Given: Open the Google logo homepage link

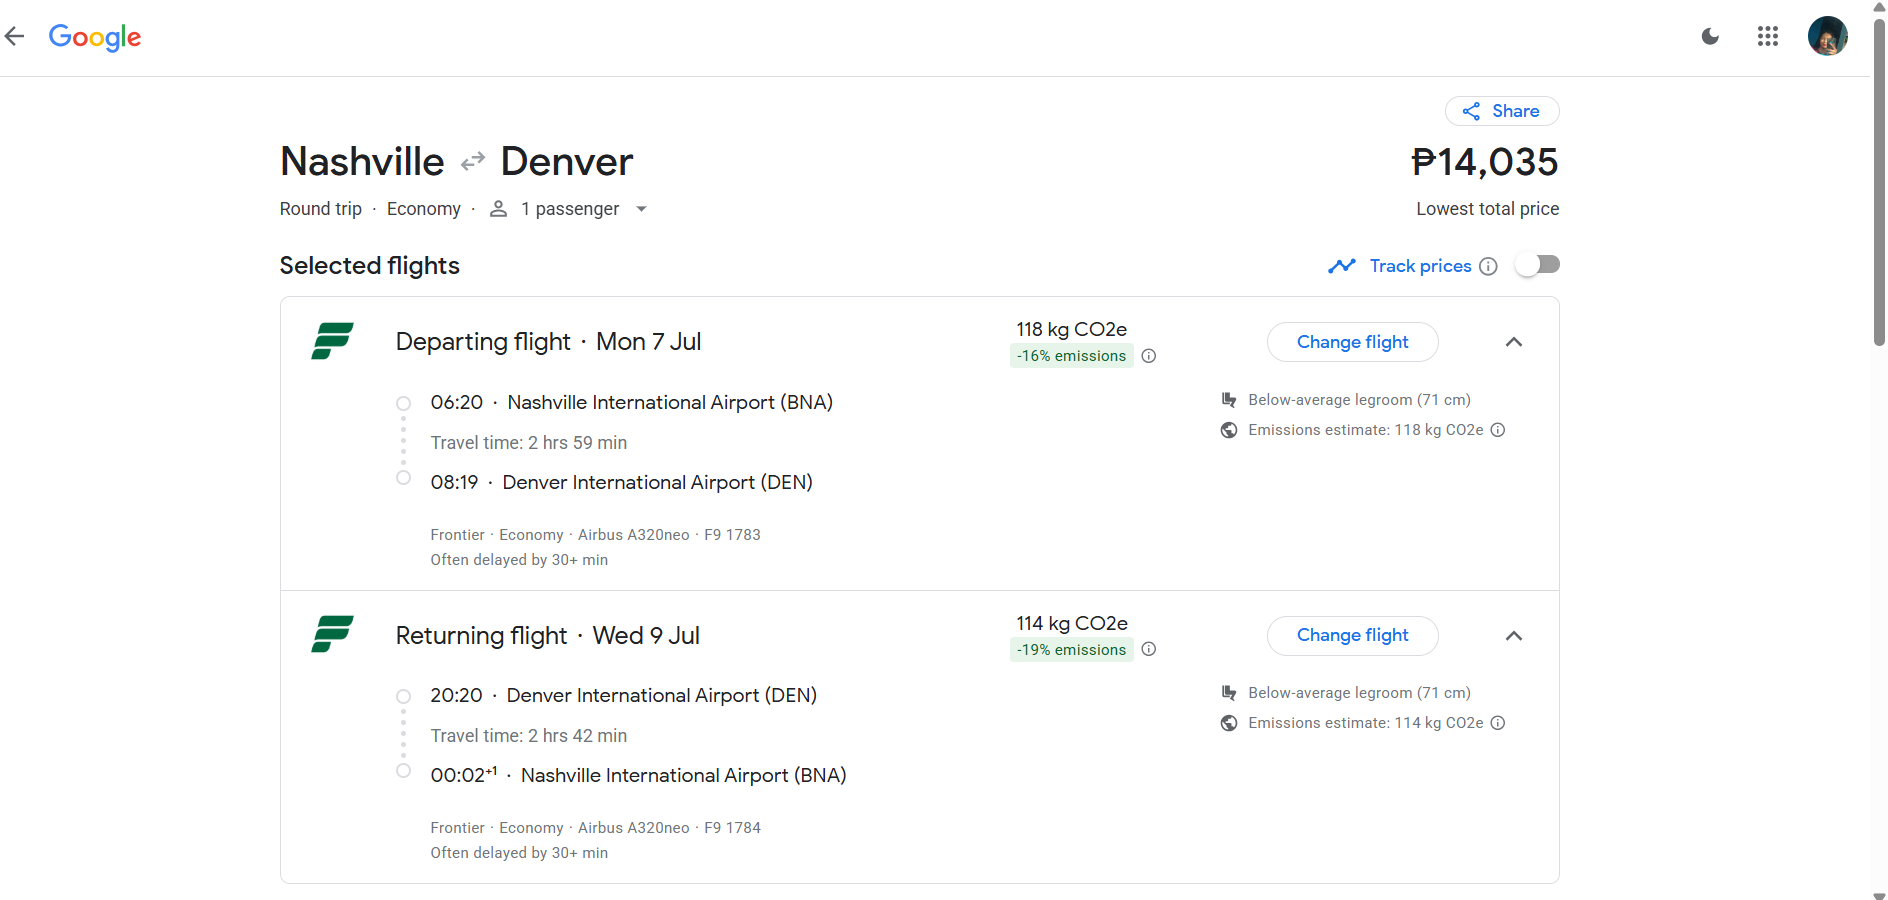Looking at the screenshot, I should (x=95, y=37).
